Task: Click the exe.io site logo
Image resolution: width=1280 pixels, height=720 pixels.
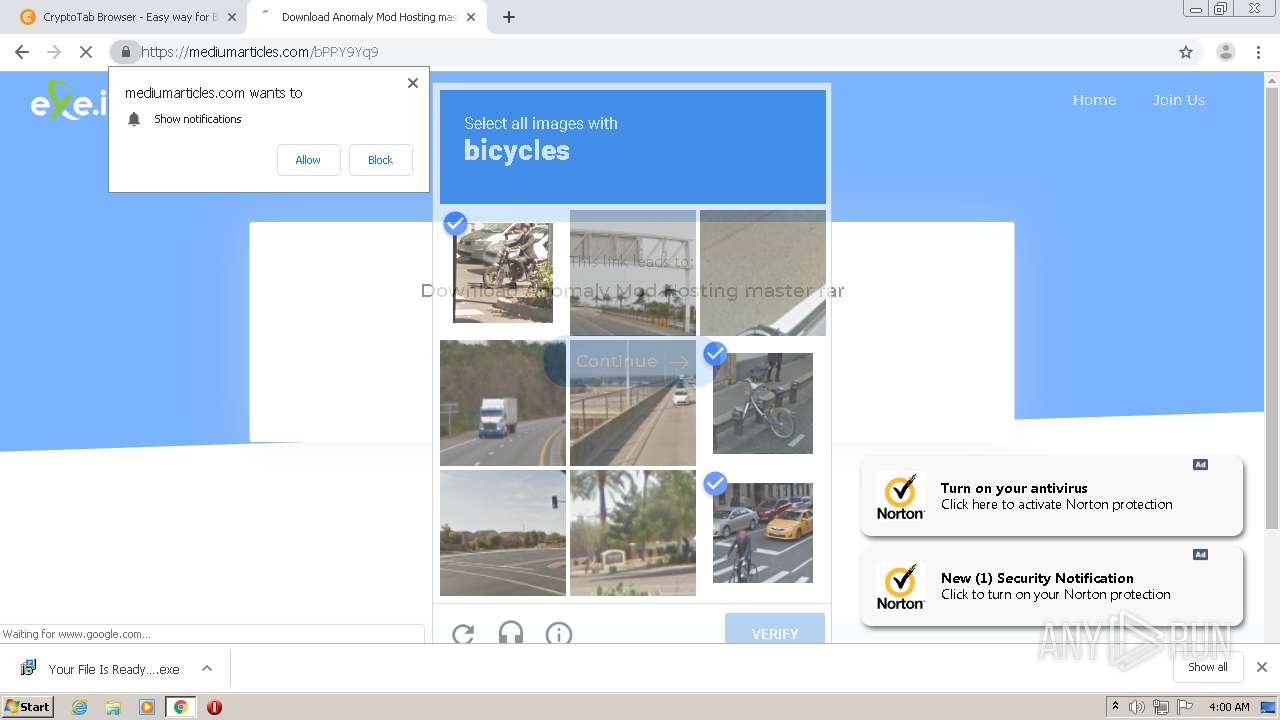Action: coord(68,100)
